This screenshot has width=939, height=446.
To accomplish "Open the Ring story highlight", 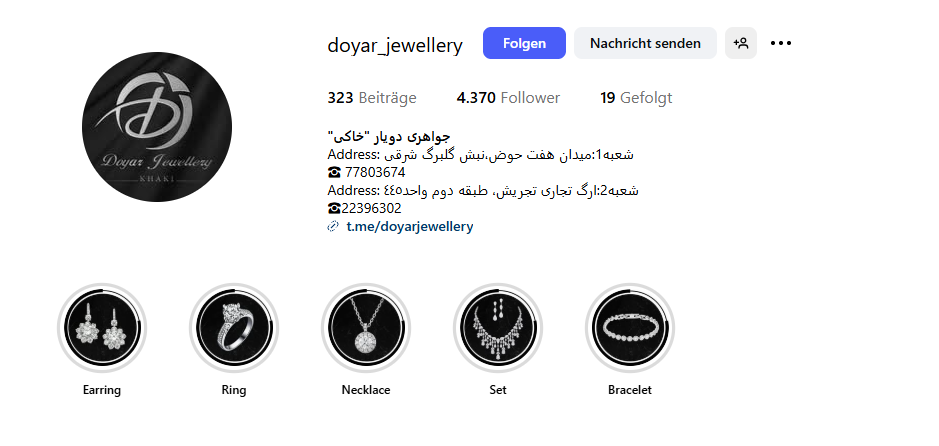I will pos(234,328).
